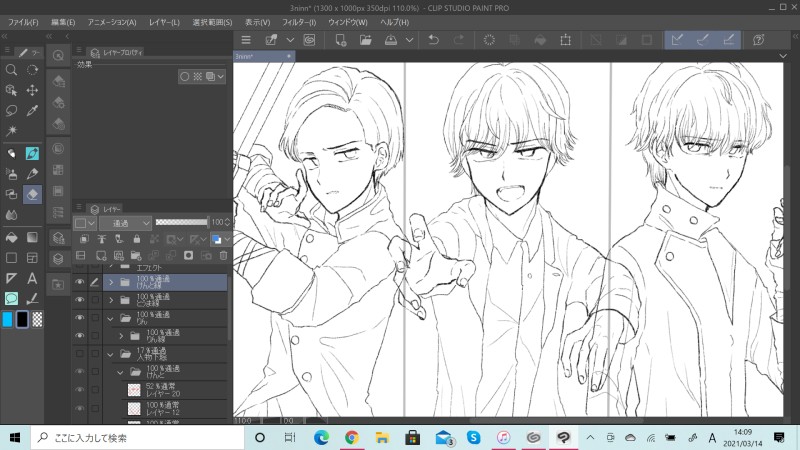Click the Scale/Rotate transform icon
Image resolution: width=800 pixels, height=450 pixels.
[x=565, y=40]
